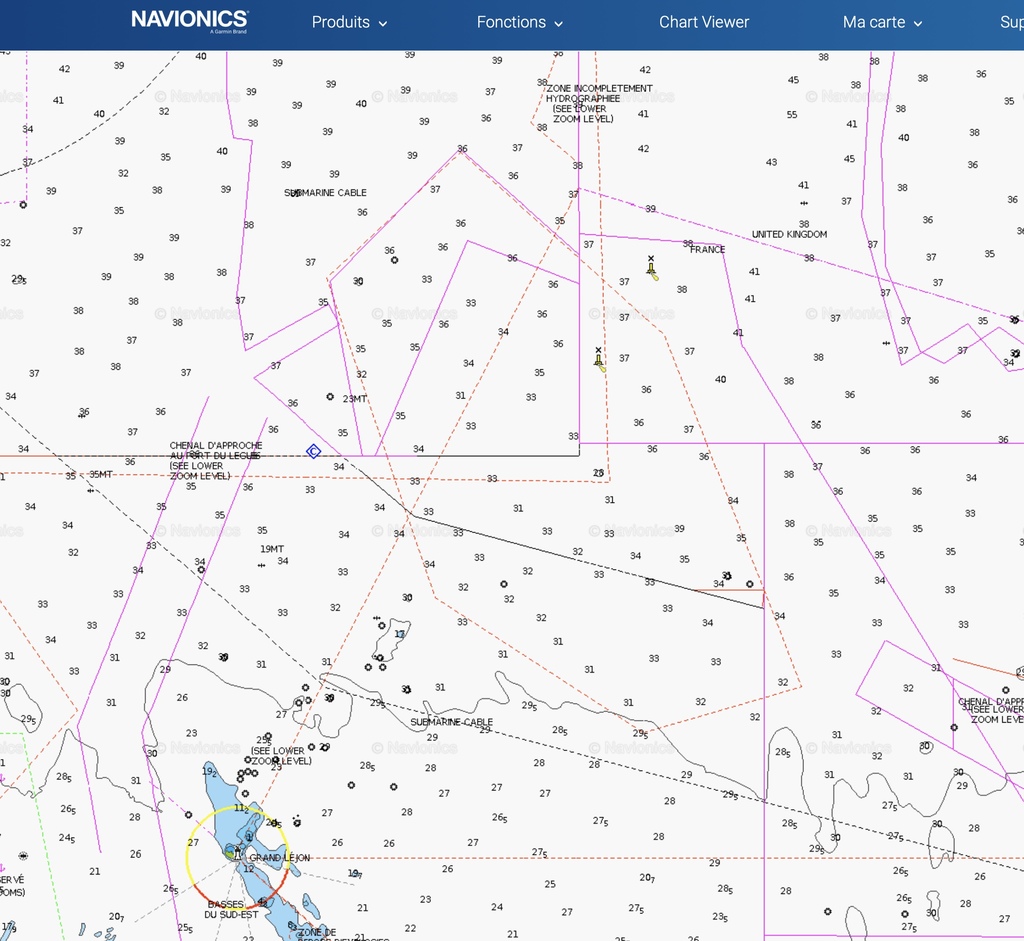Click the 35MT chart label
Screen dimensions: 1024x941
(101, 475)
